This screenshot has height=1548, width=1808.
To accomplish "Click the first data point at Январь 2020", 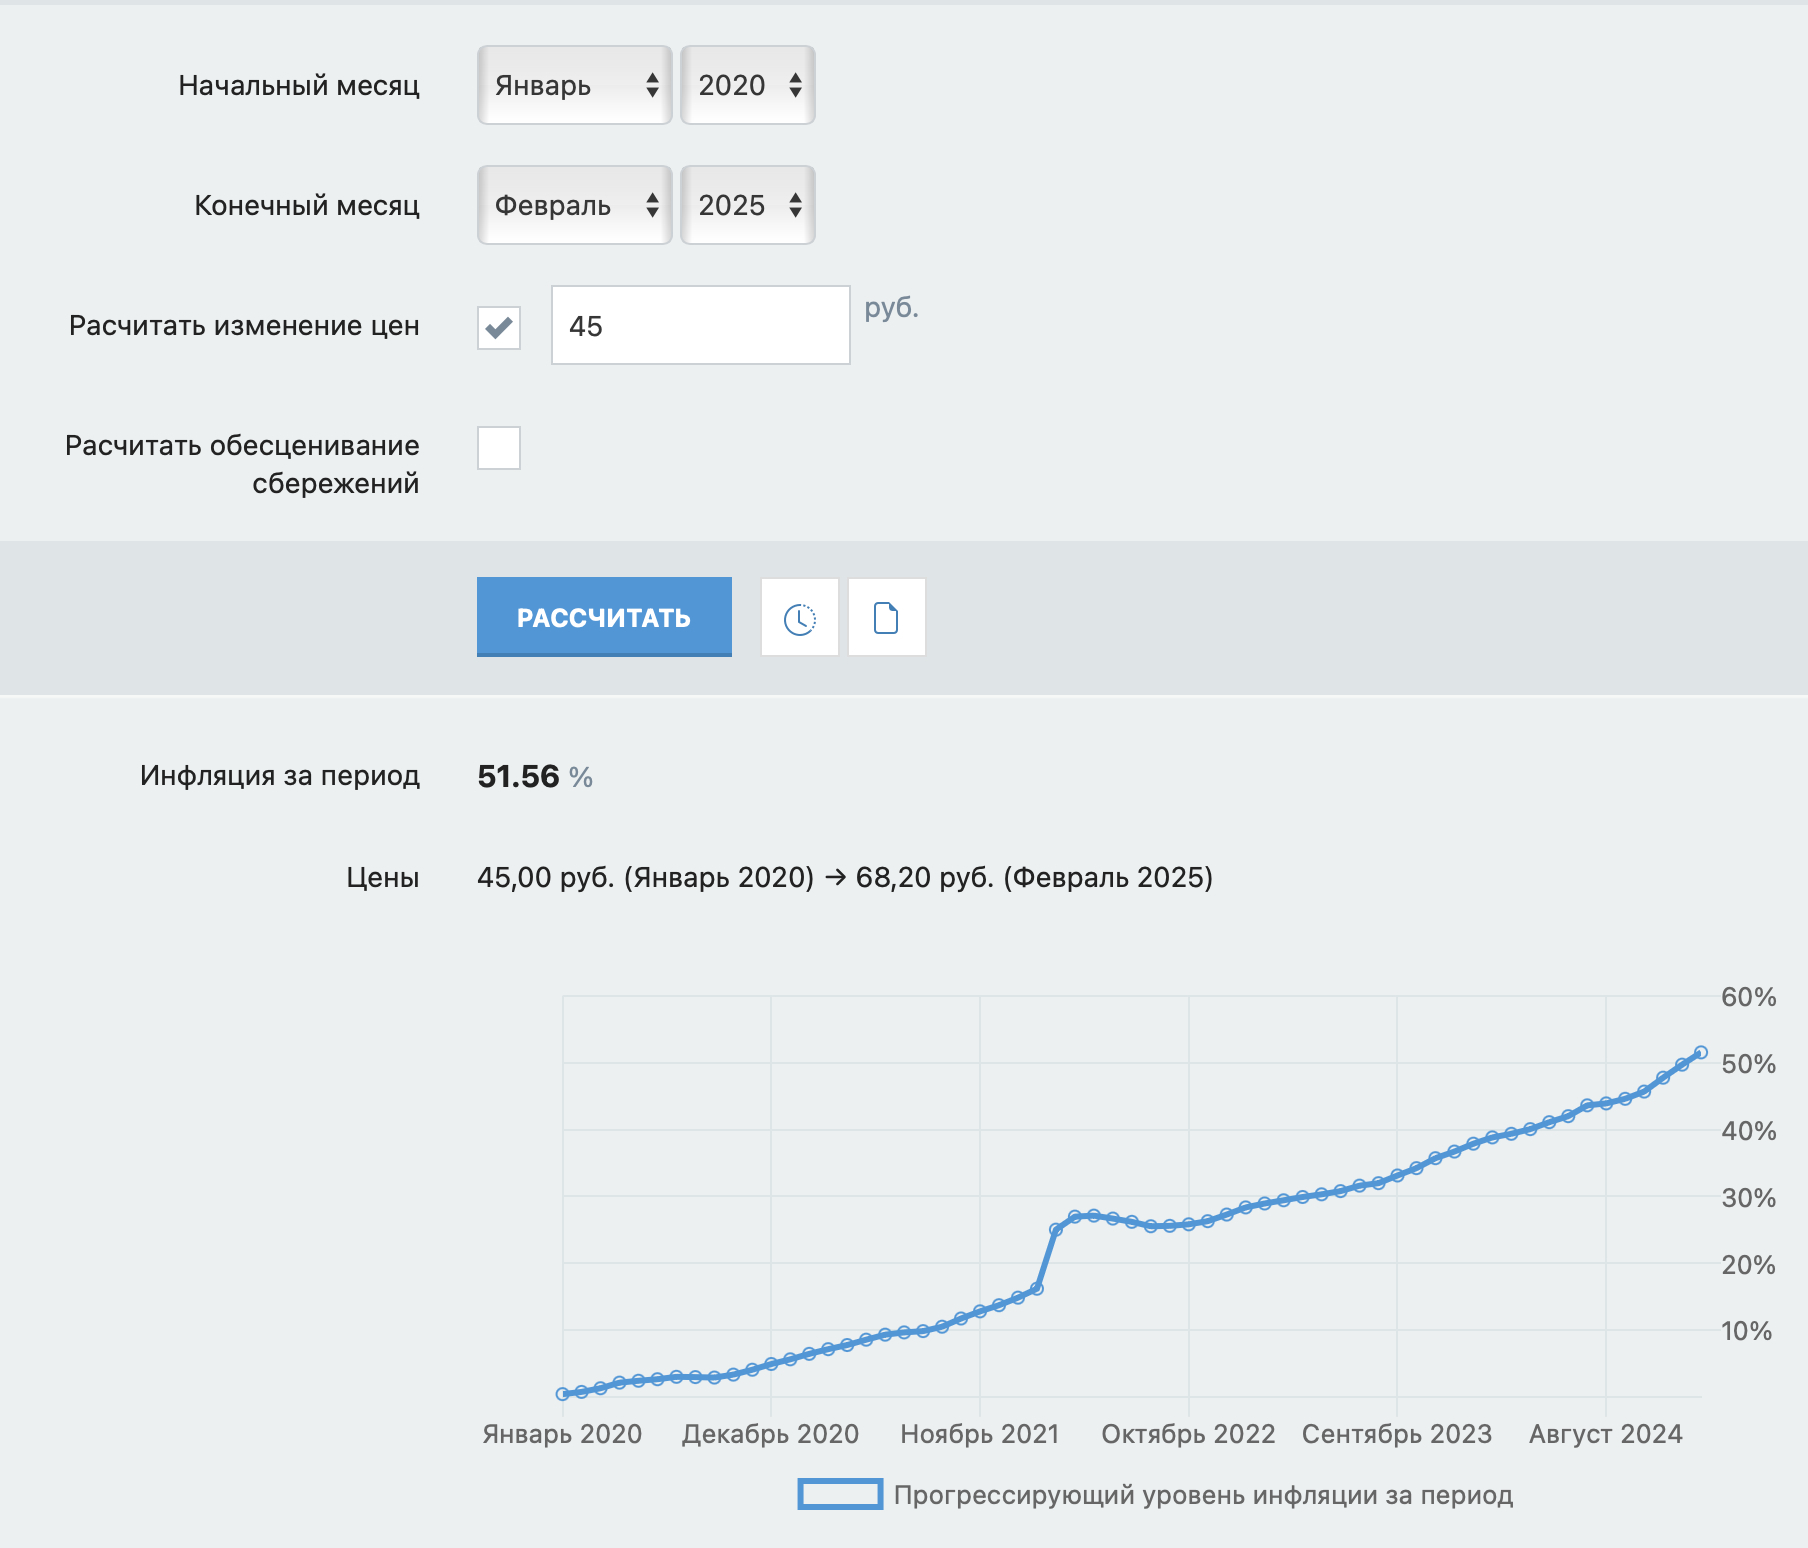I will [x=563, y=1394].
